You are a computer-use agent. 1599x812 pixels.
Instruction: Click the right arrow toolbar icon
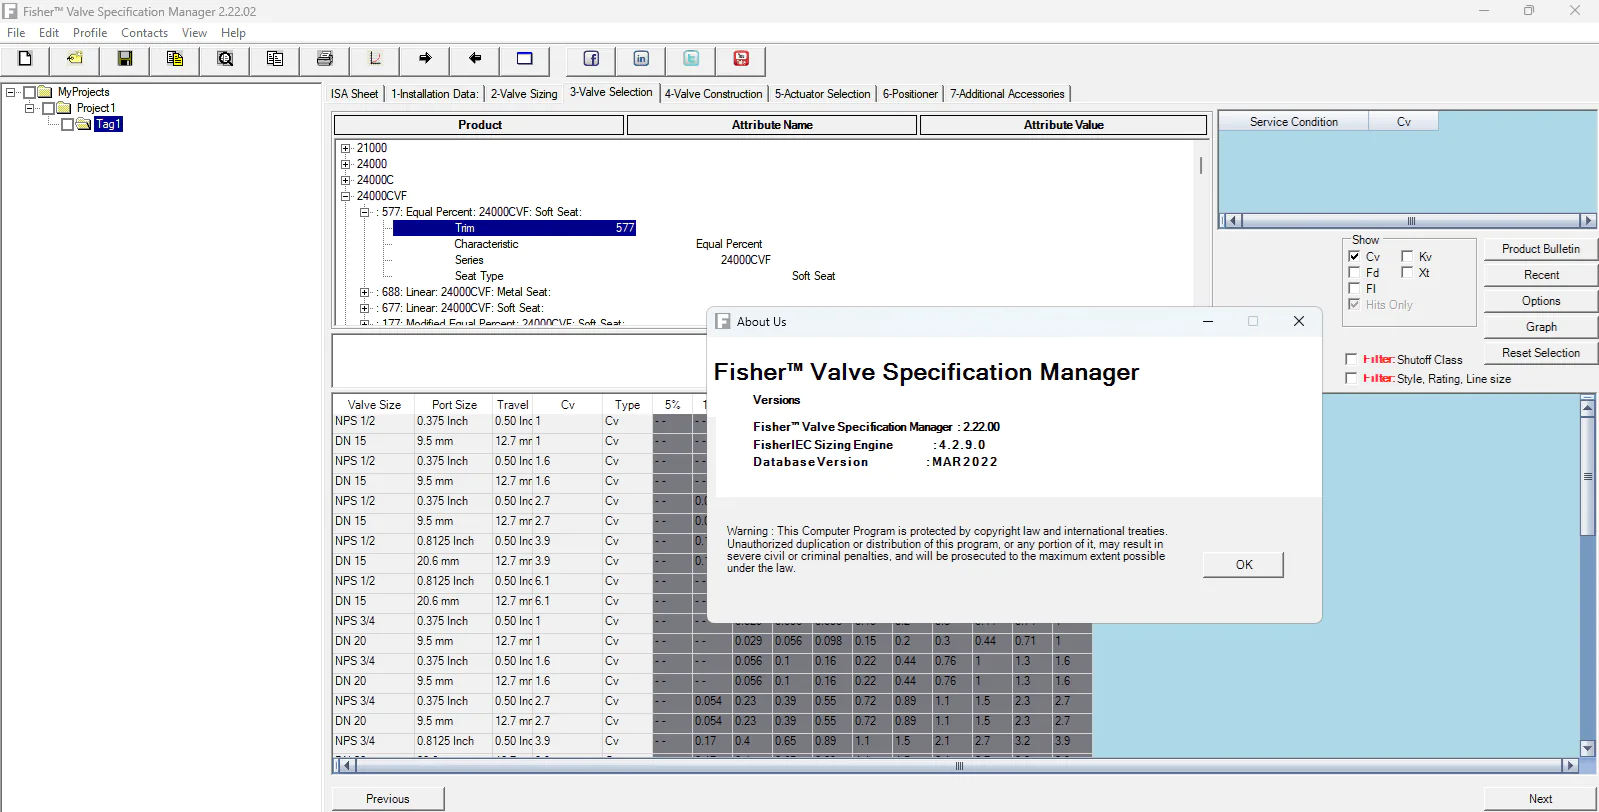(x=425, y=59)
